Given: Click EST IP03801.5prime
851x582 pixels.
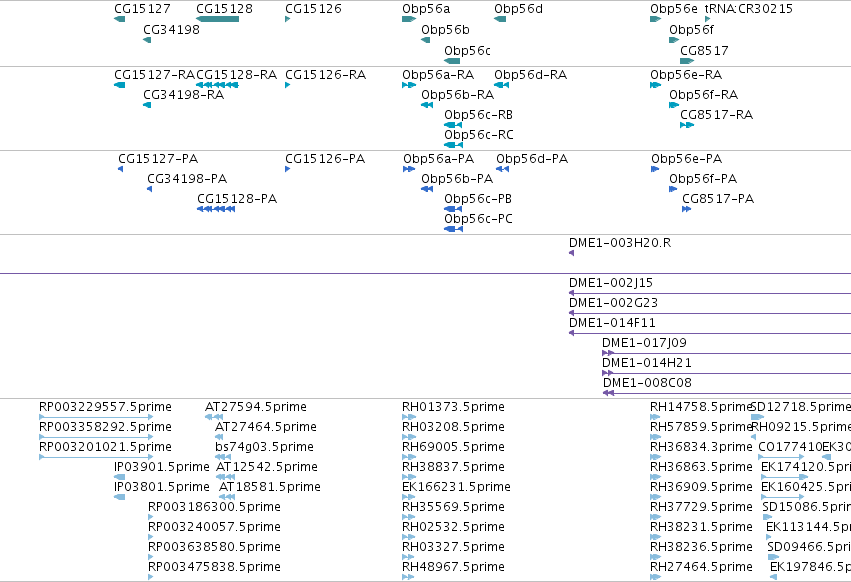Looking at the screenshot, I should pyautogui.click(x=162, y=487).
